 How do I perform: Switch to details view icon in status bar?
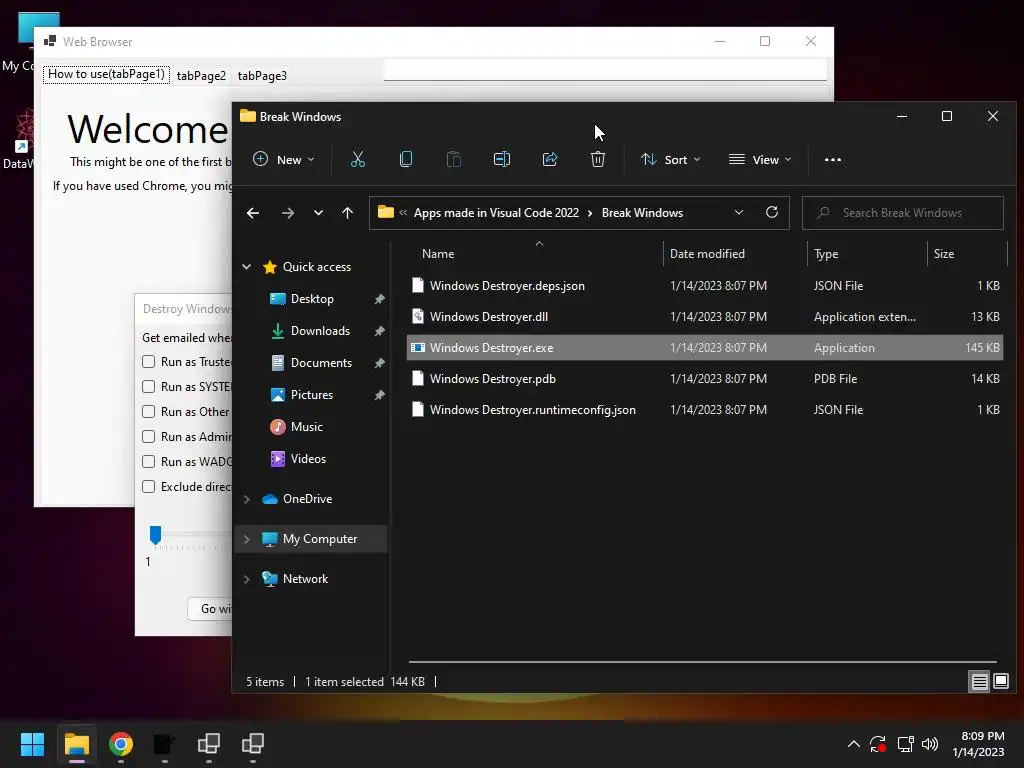pos(980,682)
